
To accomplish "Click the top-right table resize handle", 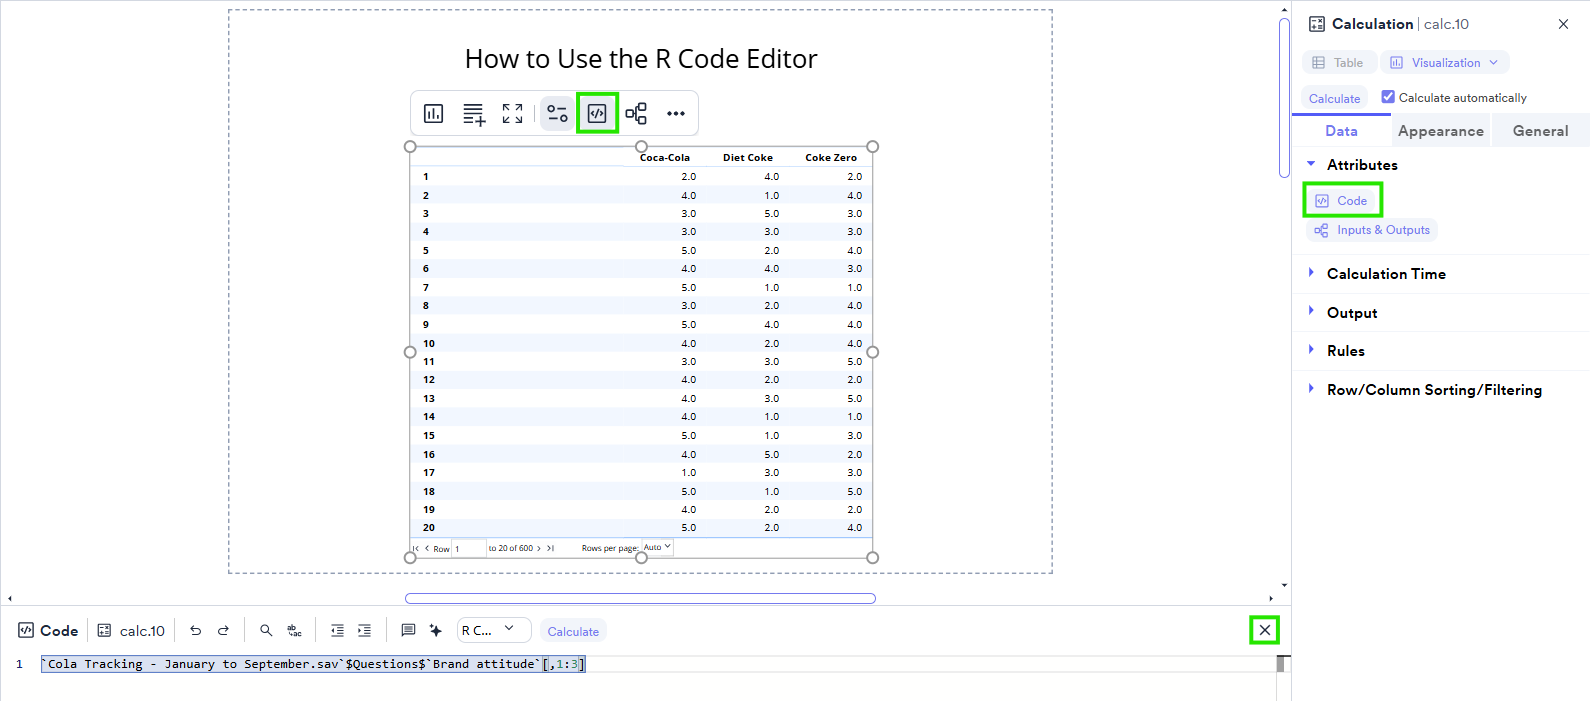I will point(872,146).
